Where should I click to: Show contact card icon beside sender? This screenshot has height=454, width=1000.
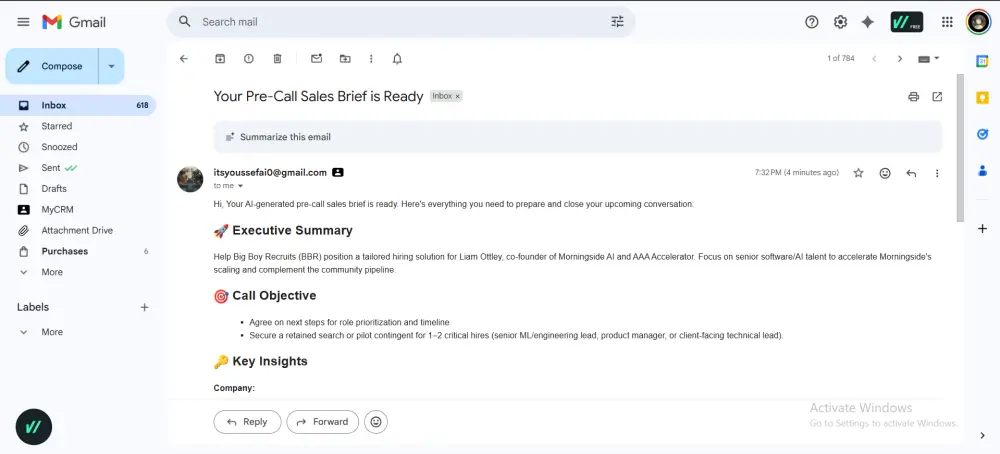pos(338,172)
